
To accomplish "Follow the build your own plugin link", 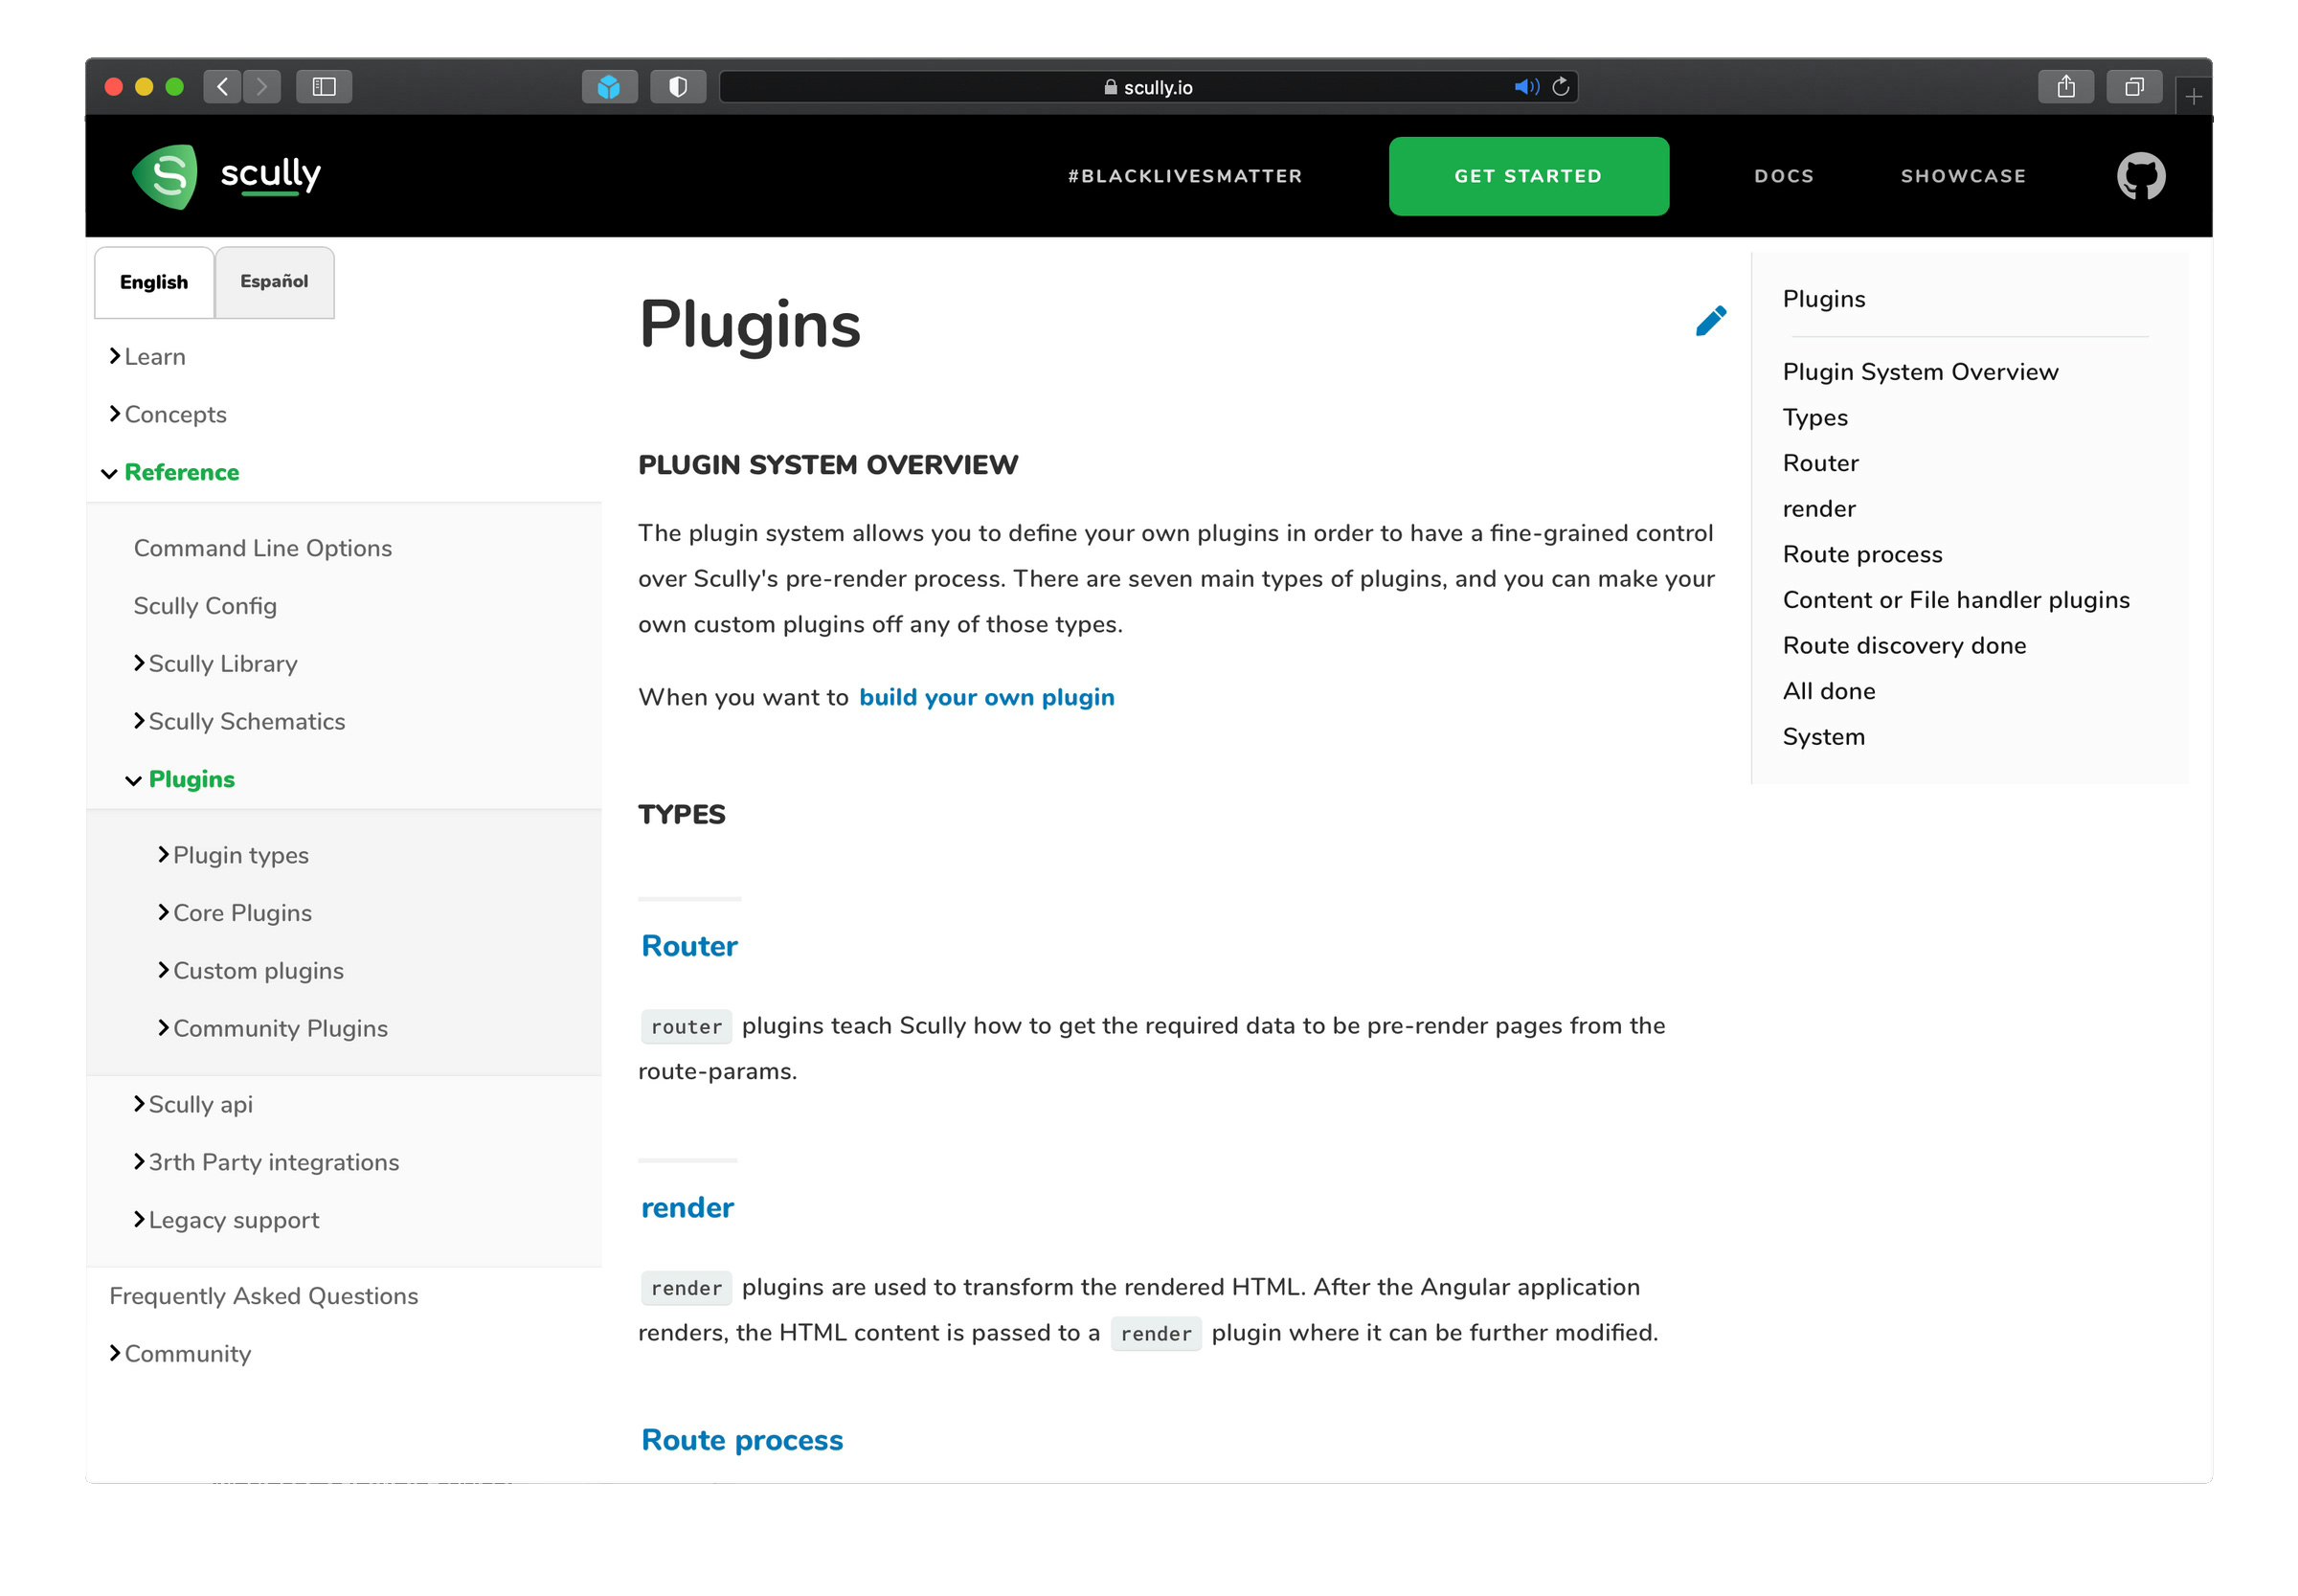I will [x=986, y=697].
